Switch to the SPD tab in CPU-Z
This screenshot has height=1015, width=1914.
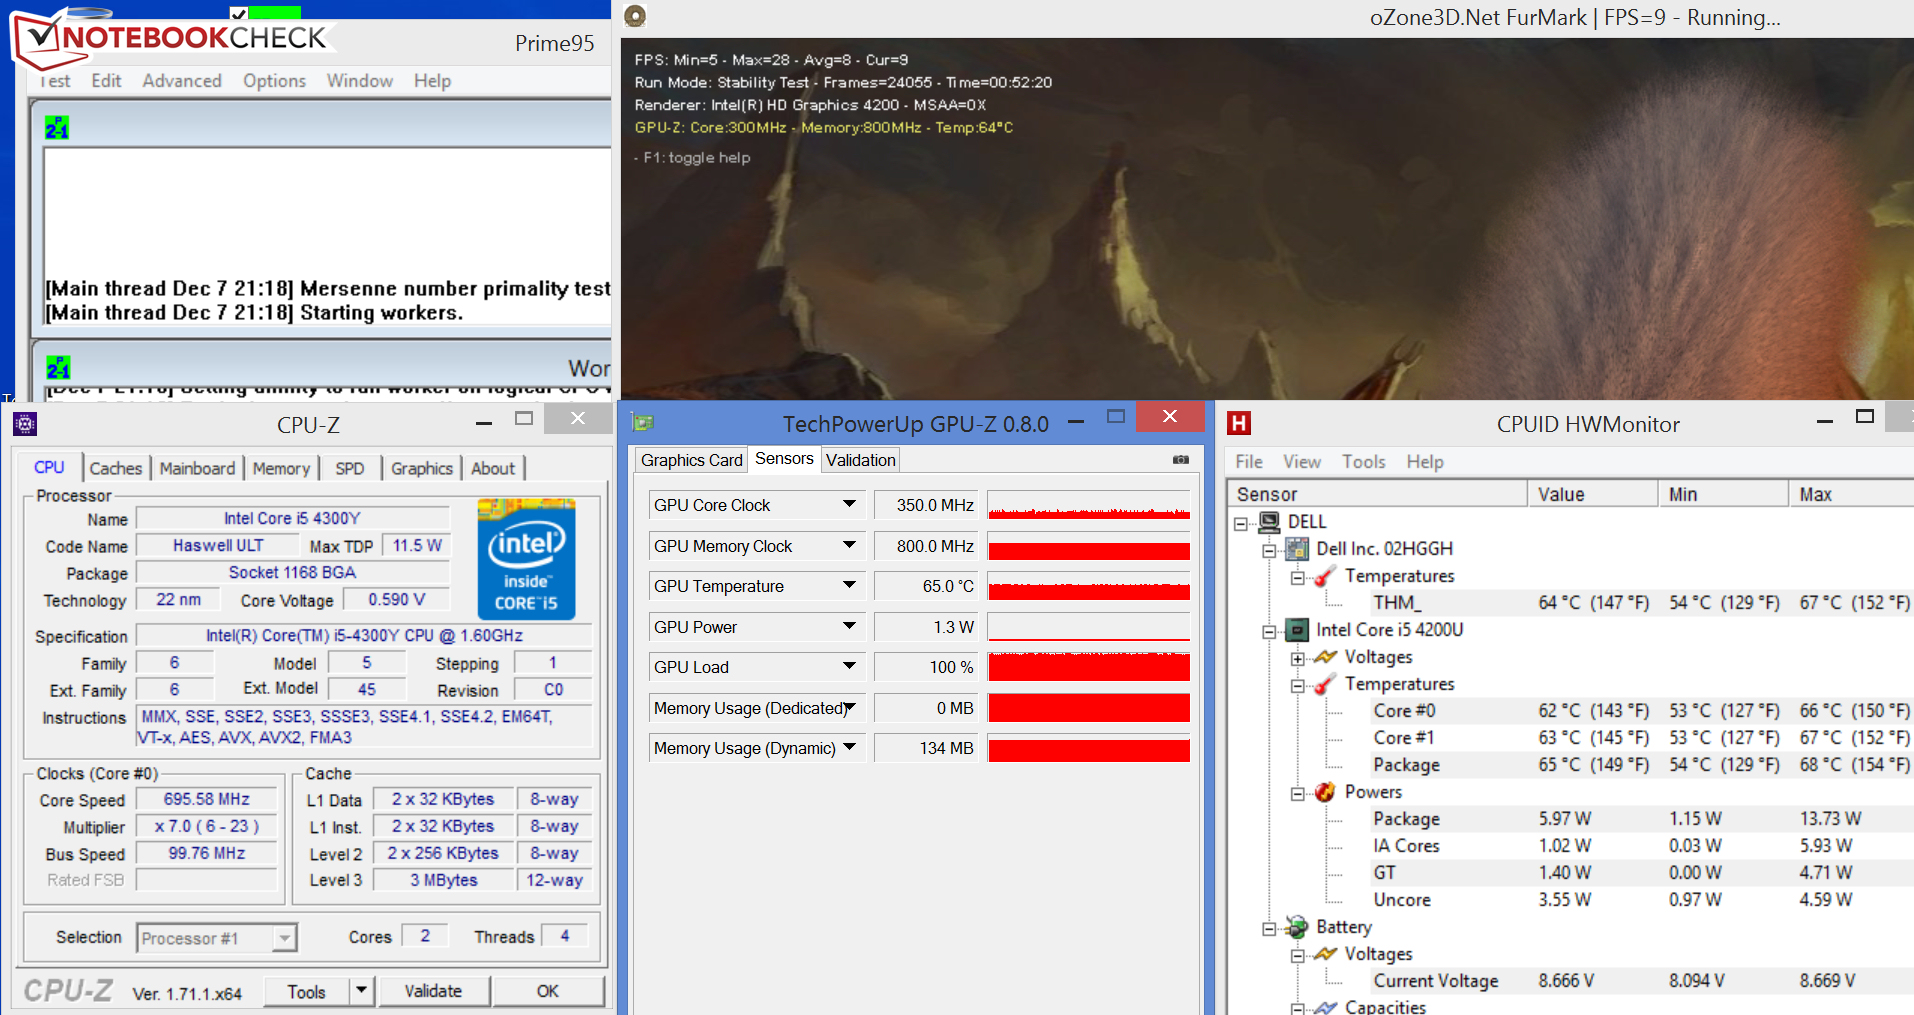[x=349, y=468]
